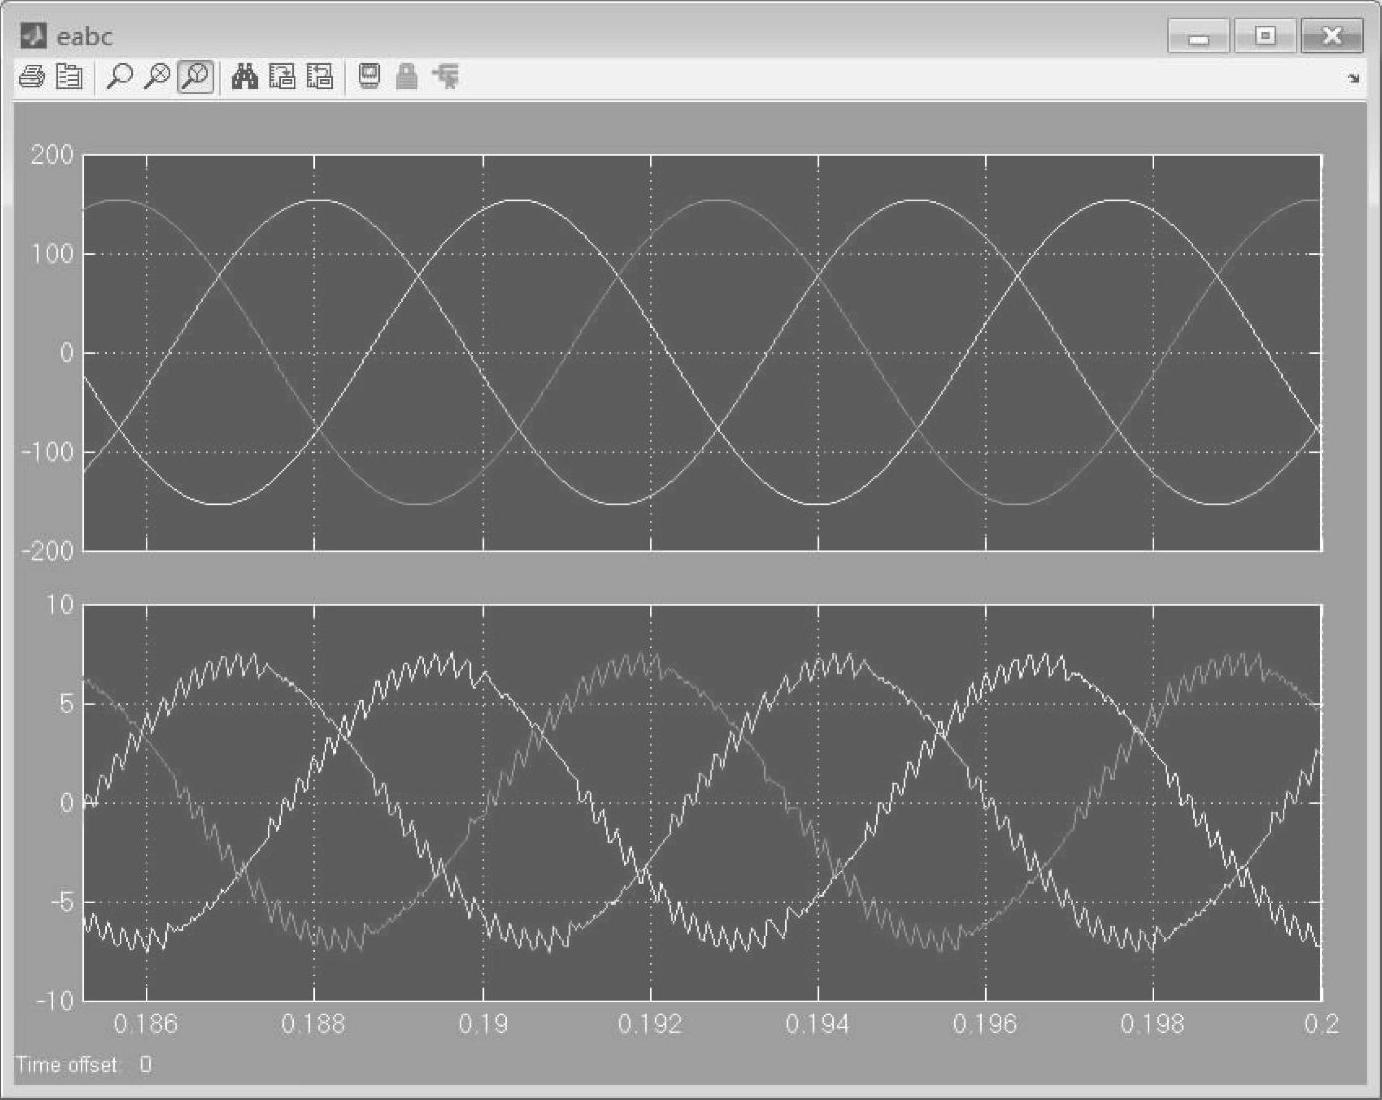
Task: Click the 0.188 time axis label
Action: tap(314, 1024)
